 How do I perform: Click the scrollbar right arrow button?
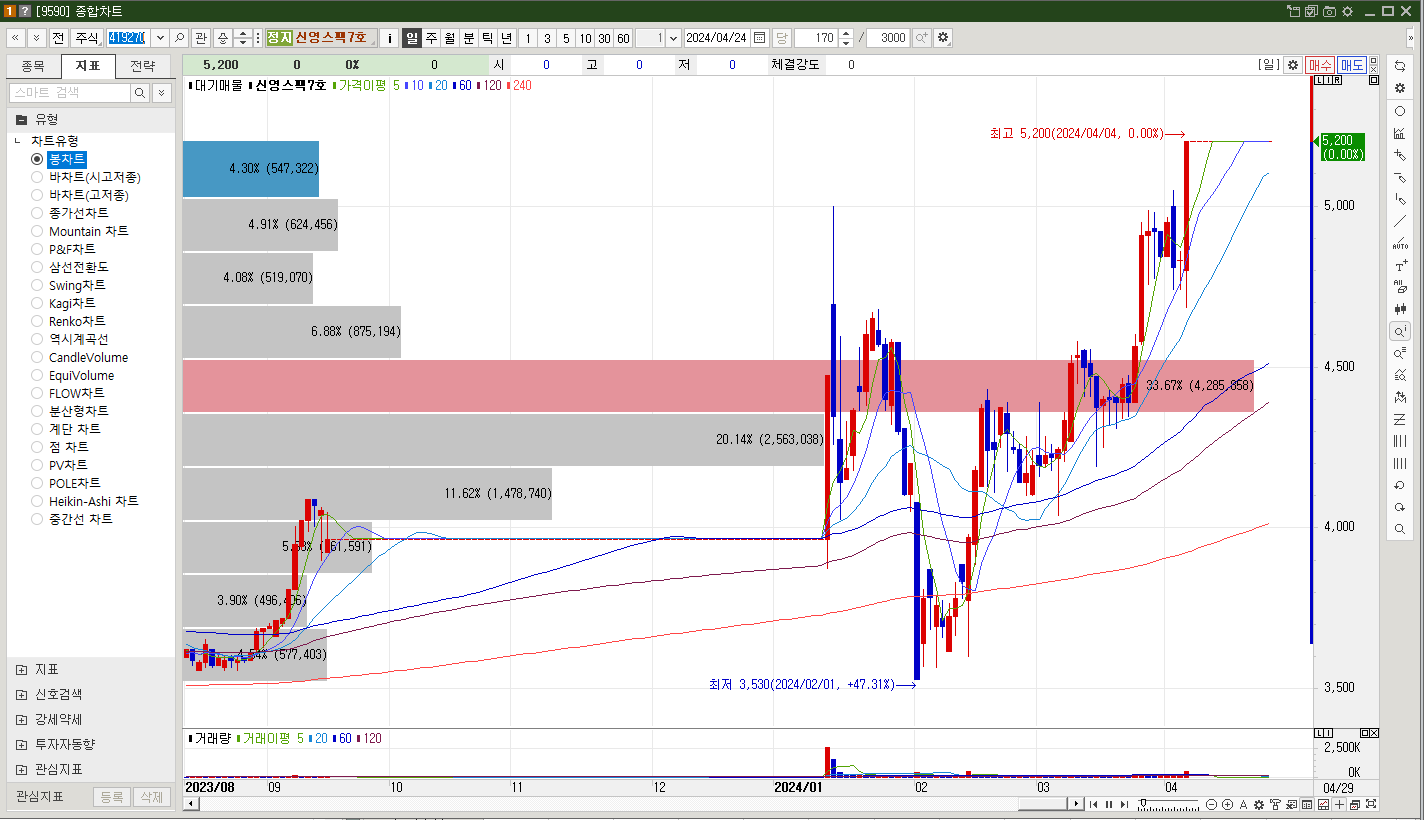(1076, 804)
